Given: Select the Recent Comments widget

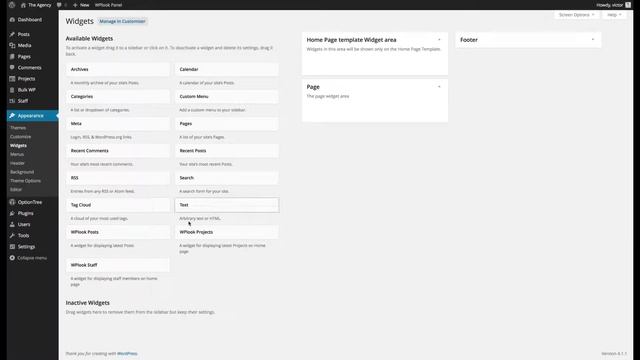Looking at the screenshot, I should pos(118,151).
